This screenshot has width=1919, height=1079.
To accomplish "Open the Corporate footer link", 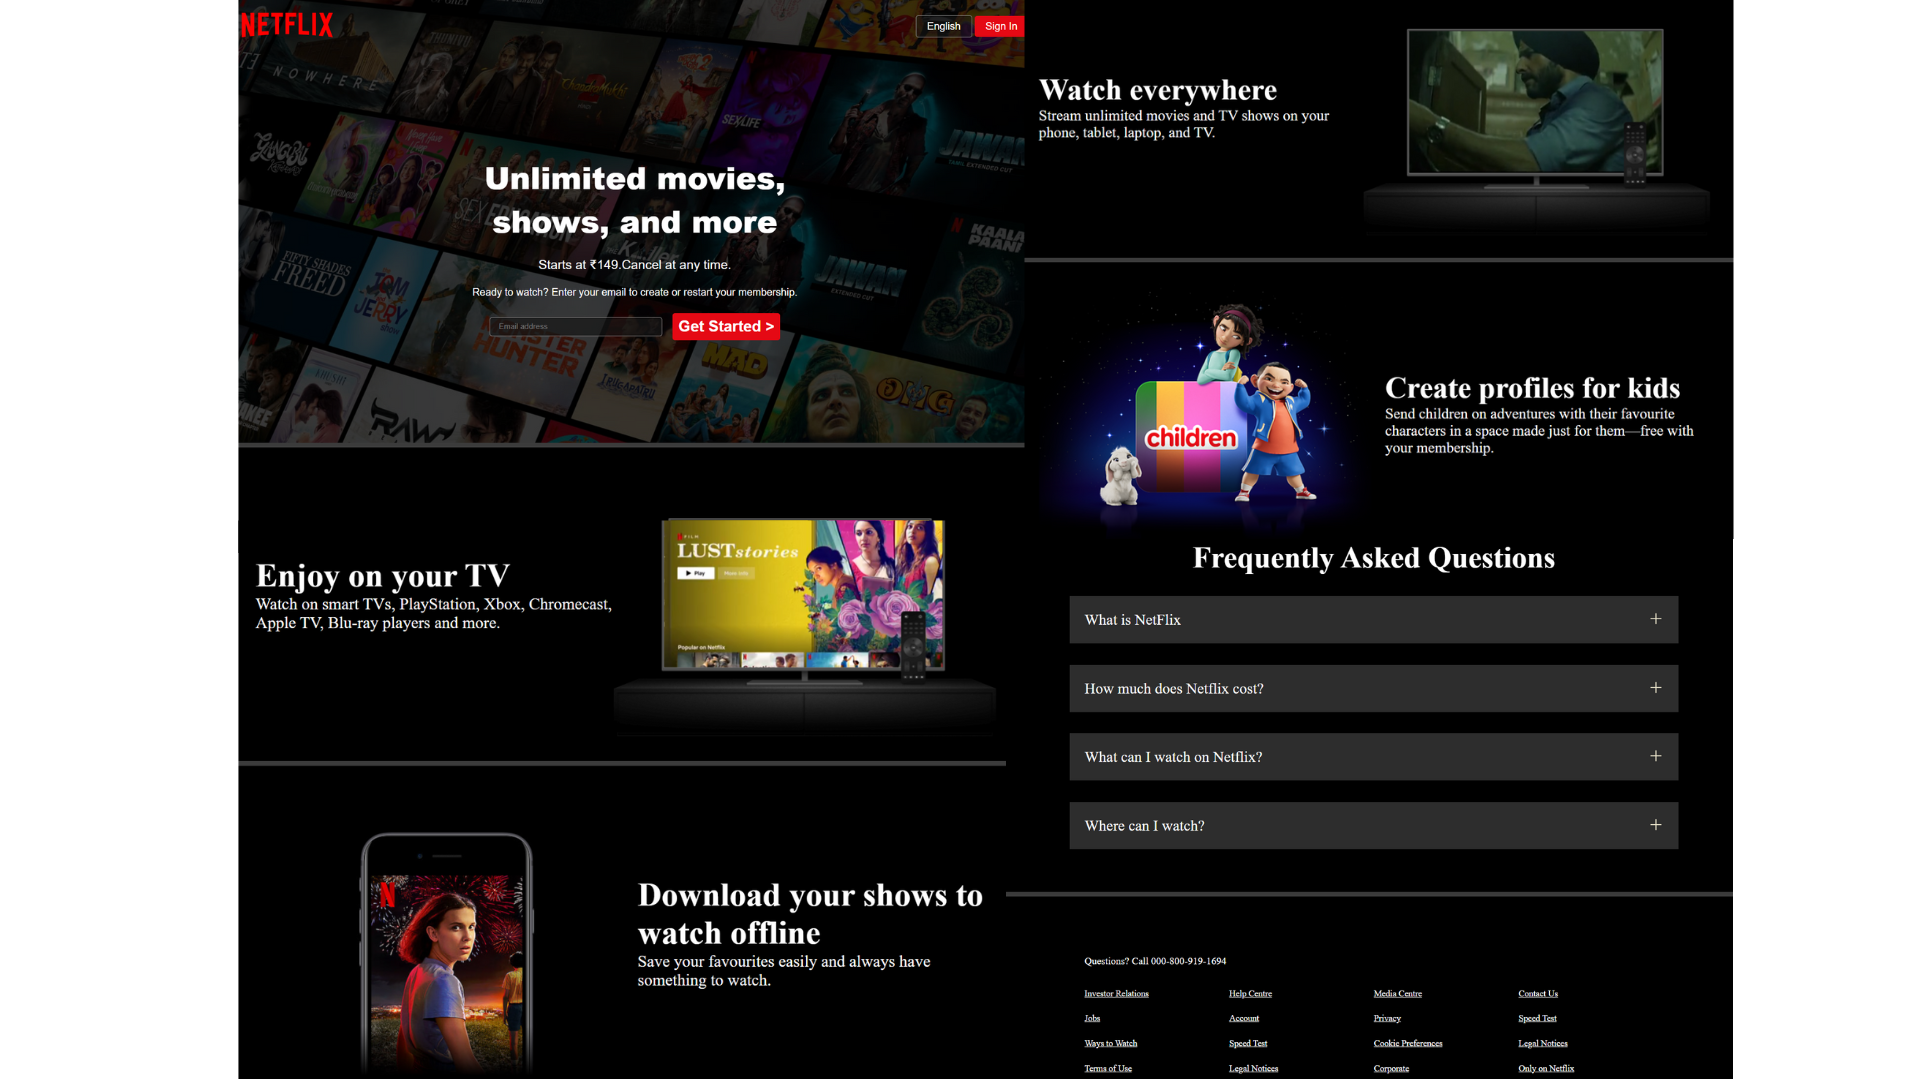I will (x=1391, y=1068).
